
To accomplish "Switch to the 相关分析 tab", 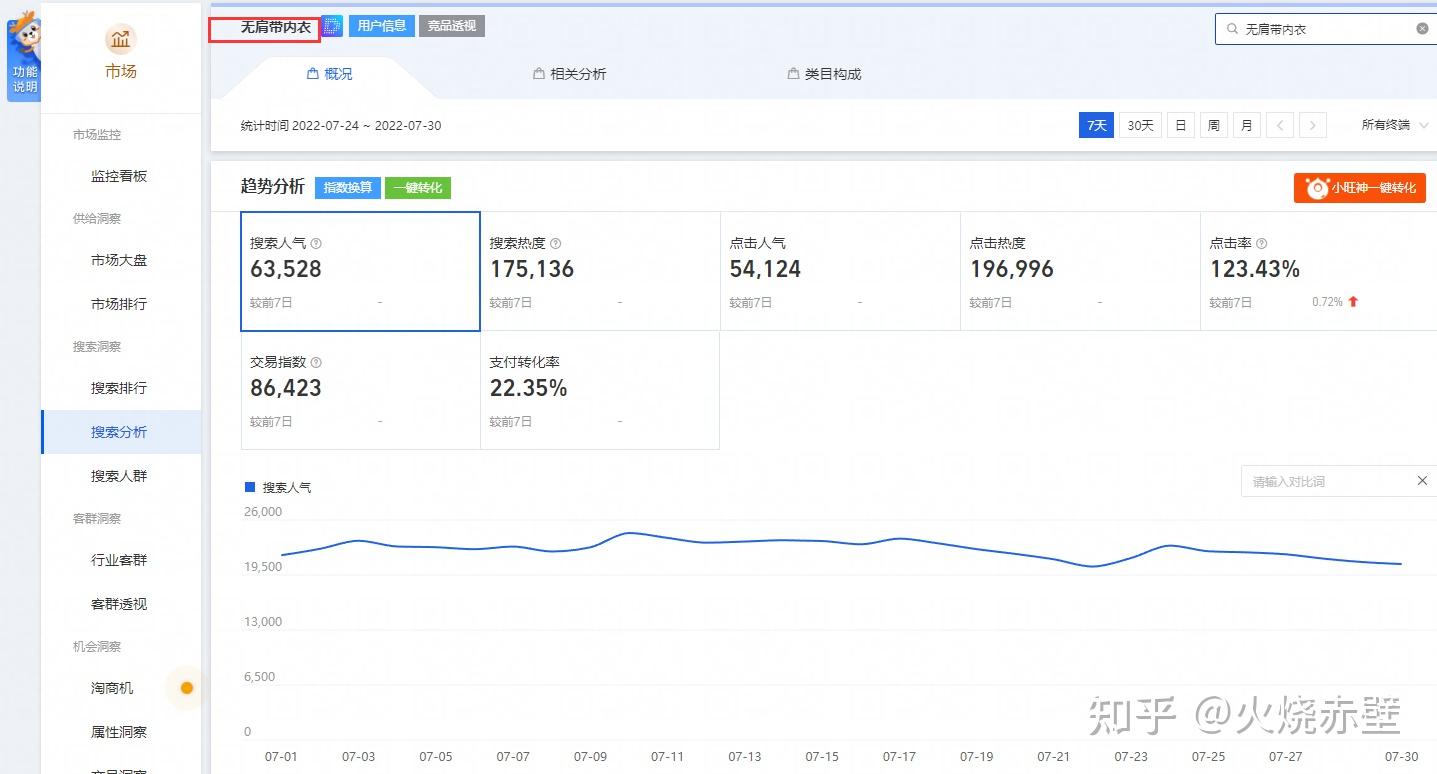I will [x=569, y=74].
